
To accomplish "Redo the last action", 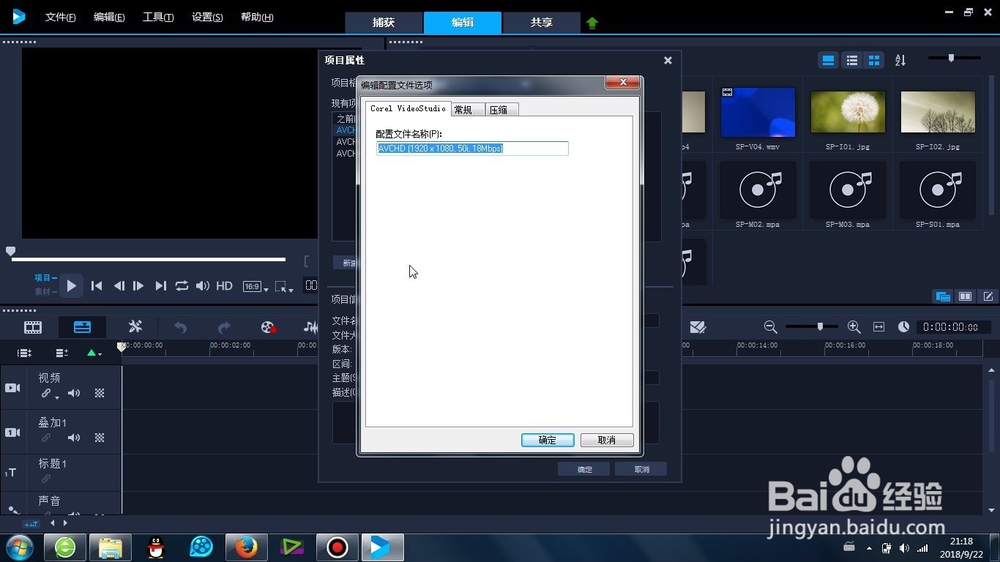I will pyautogui.click(x=224, y=327).
